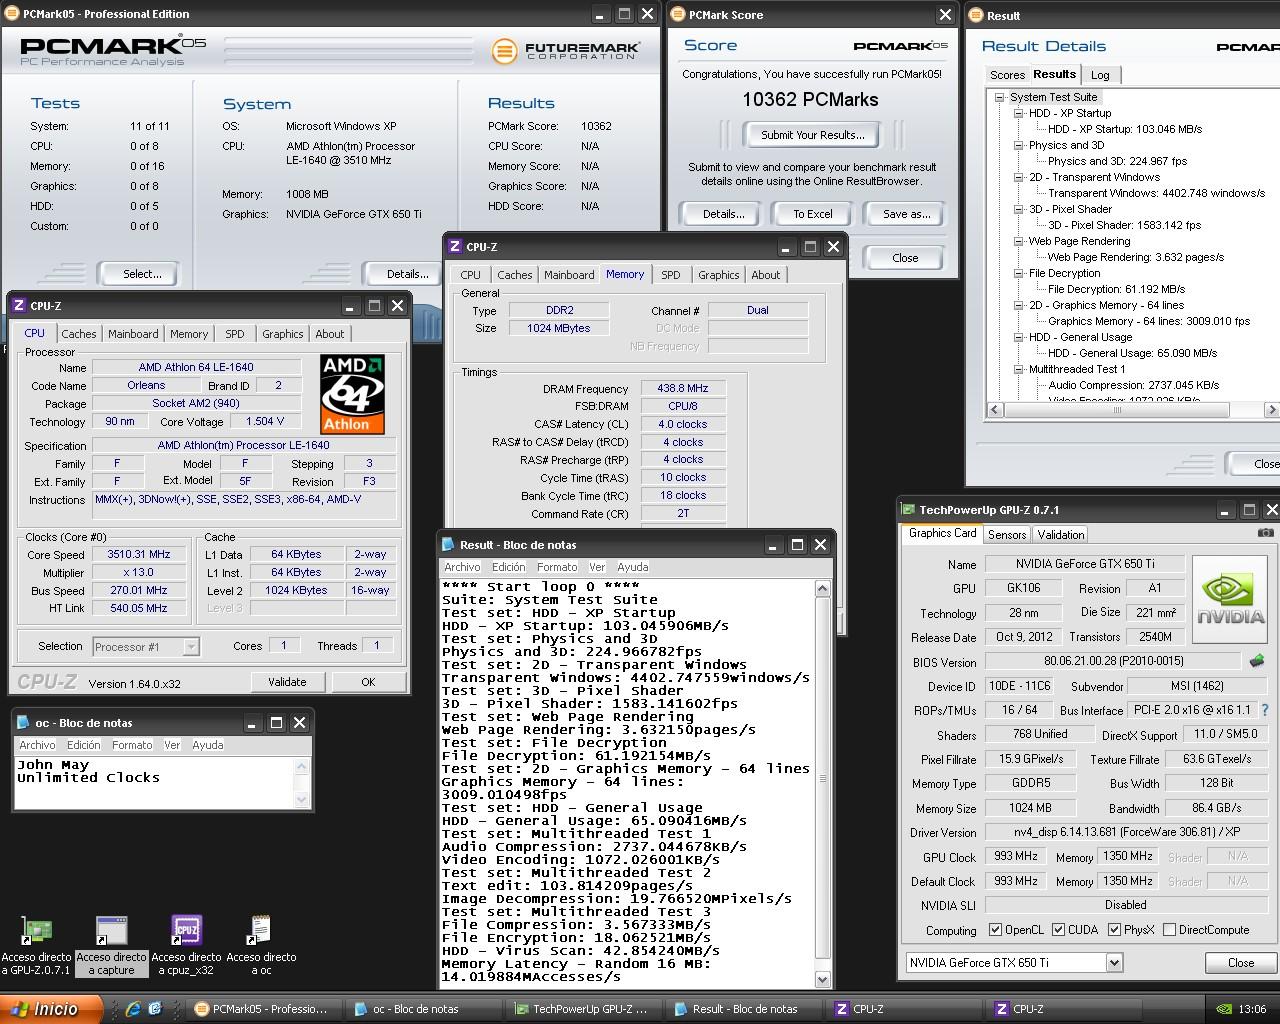Click the To Excel button

(813, 214)
